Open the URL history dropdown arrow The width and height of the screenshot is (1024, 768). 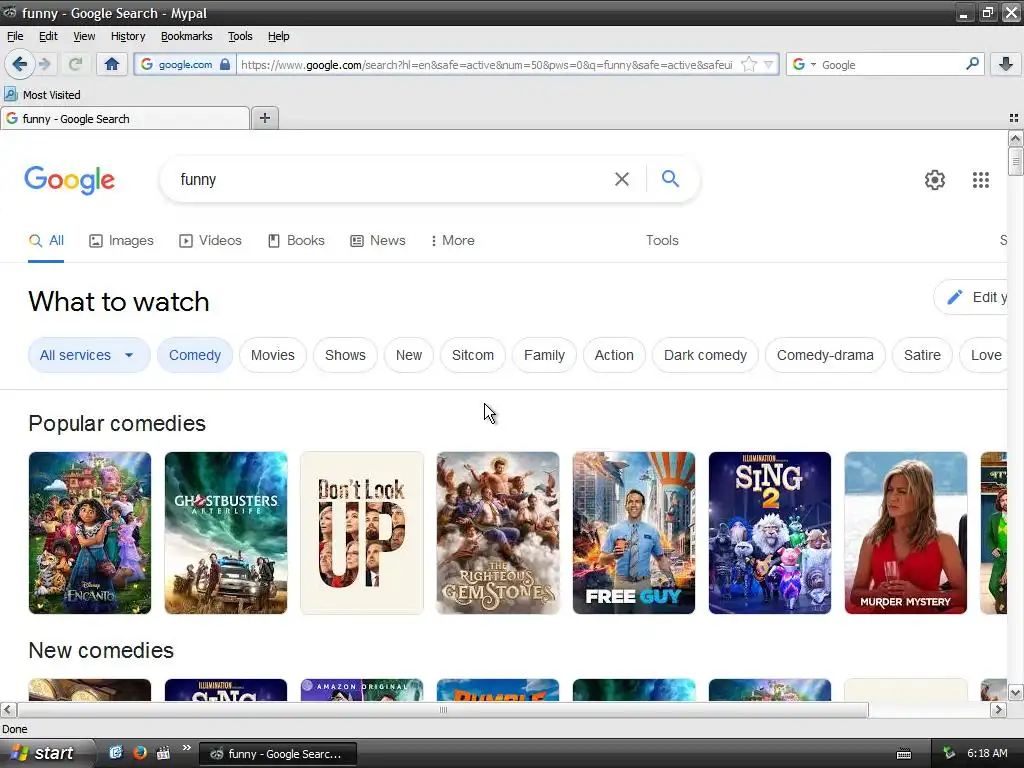click(769, 64)
